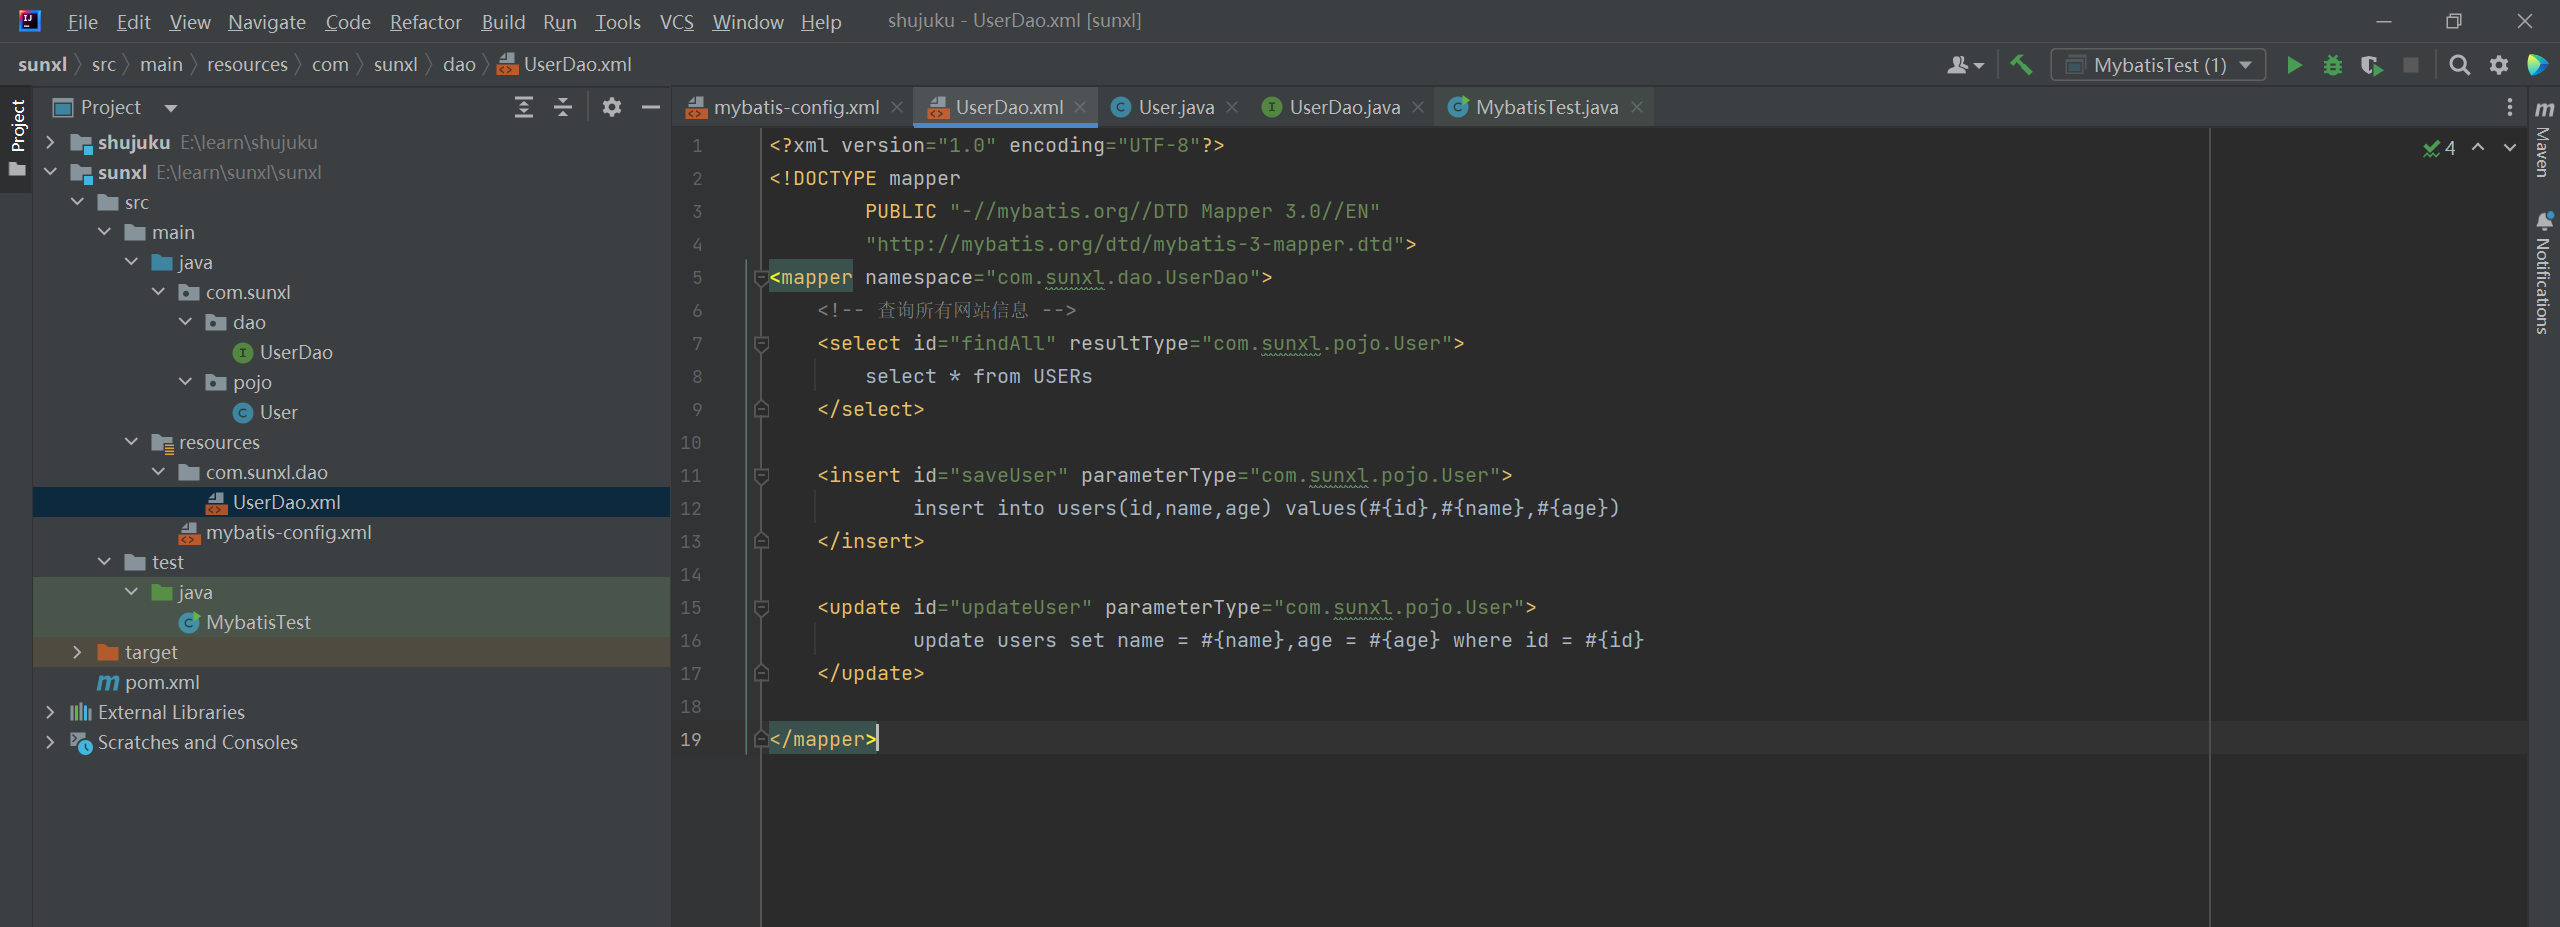
Task: Open the VCS menu
Action: pos(677,22)
